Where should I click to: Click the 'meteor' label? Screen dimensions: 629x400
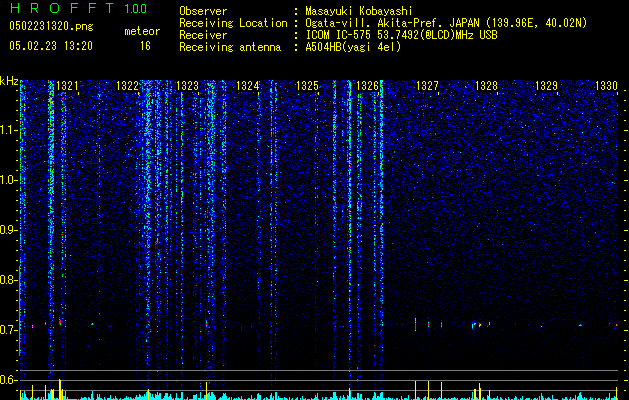(142, 31)
